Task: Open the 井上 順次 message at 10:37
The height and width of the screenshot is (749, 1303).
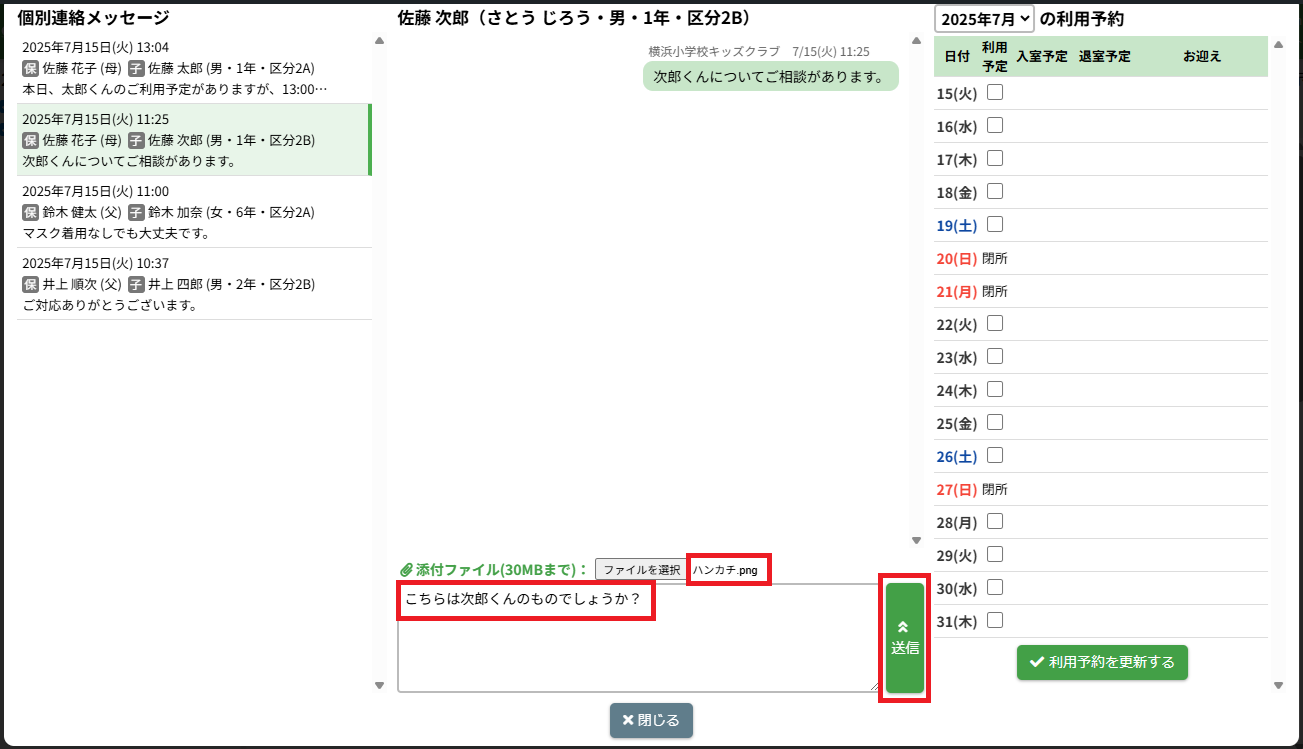Action: tap(193, 284)
